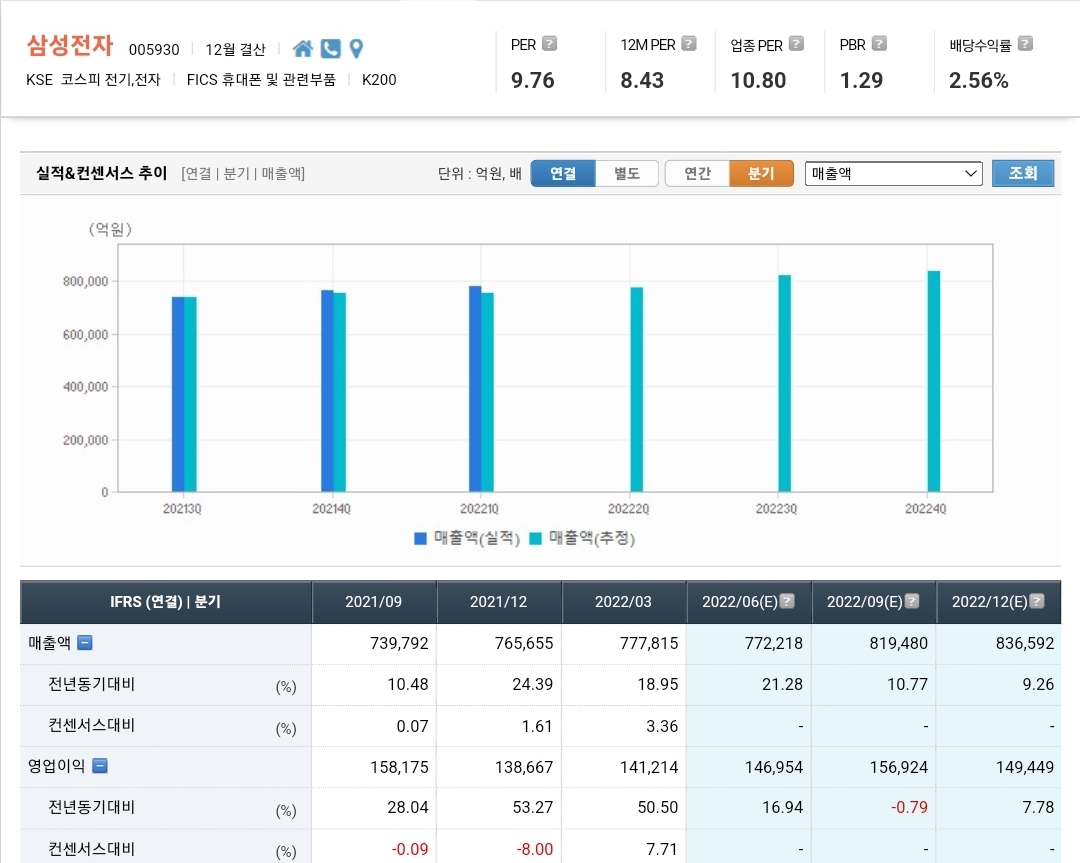1080x863 pixels.
Task: Click the 2022Q4 estimate bar in chart
Action: coord(934,381)
